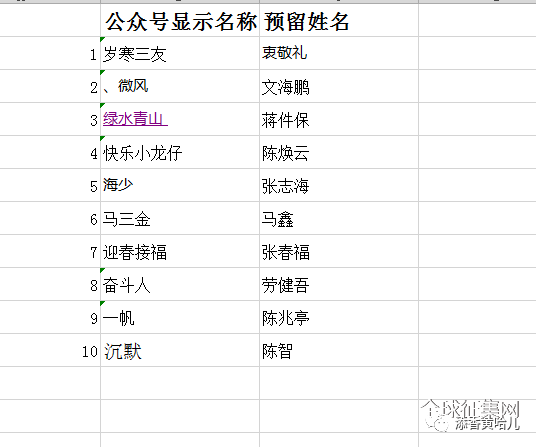
Task: Click the 迎春接福 cell
Action: (x=180, y=251)
